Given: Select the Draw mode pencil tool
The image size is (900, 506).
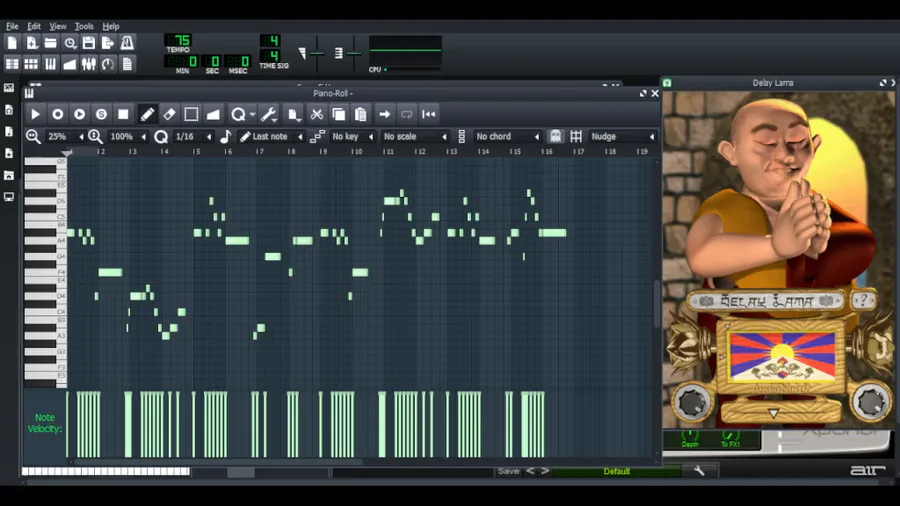Looking at the screenshot, I should coord(147,114).
